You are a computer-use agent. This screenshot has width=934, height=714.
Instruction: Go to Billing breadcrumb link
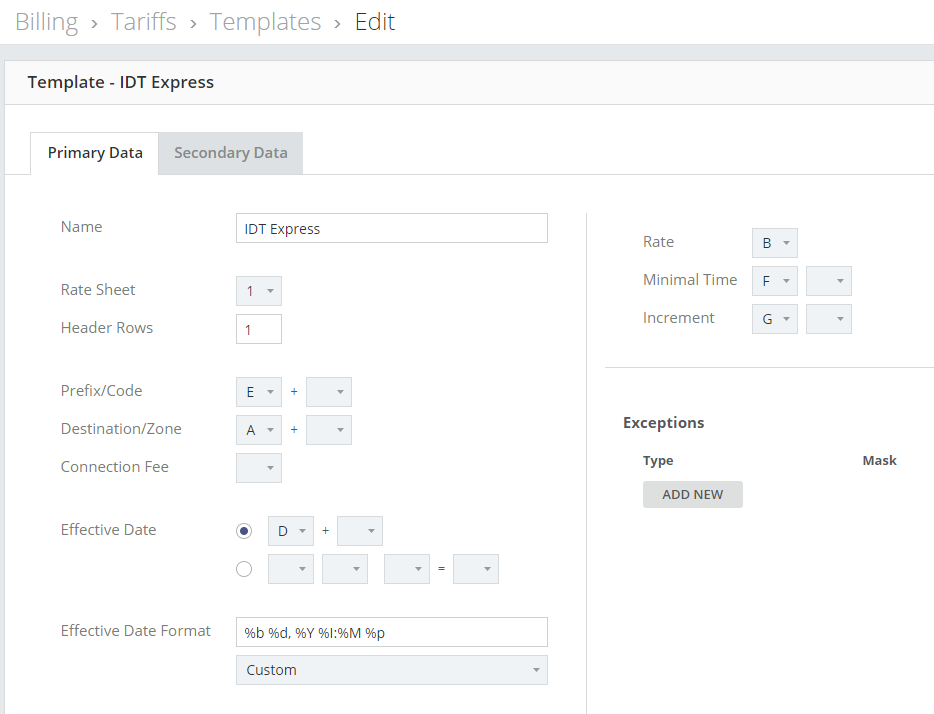[x=46, y=22]
